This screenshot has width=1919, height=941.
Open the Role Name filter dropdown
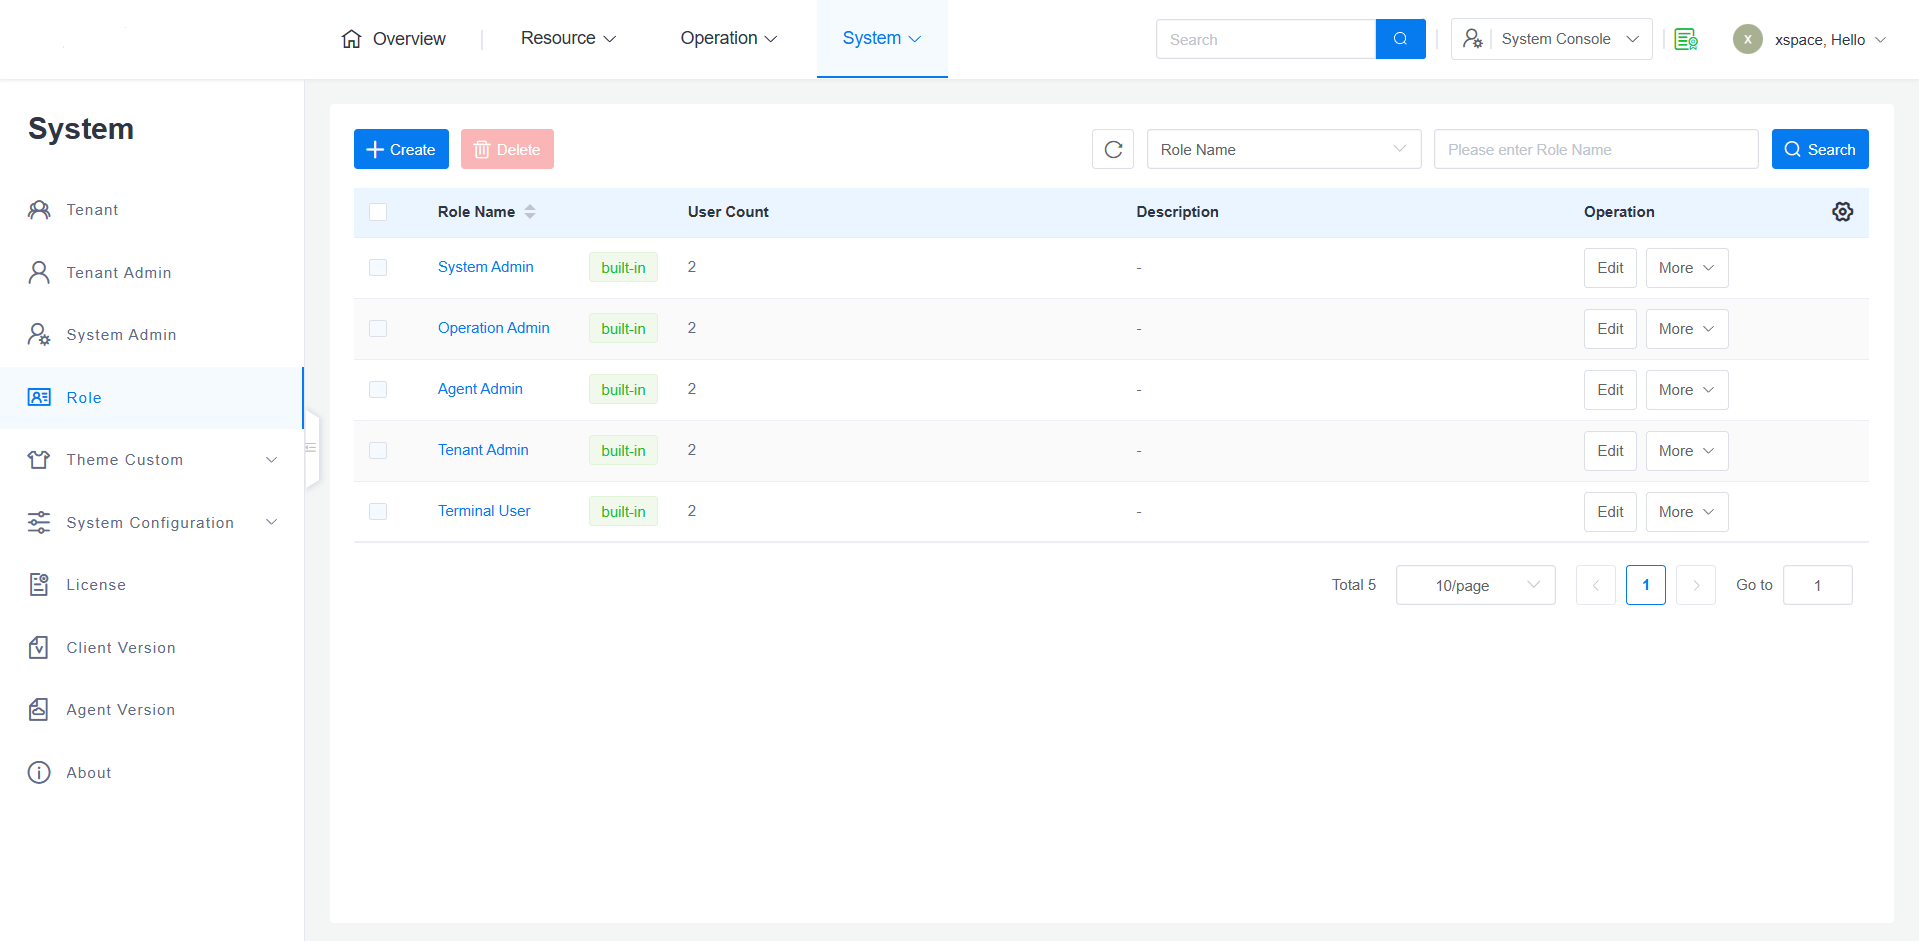click(1283, 149)
